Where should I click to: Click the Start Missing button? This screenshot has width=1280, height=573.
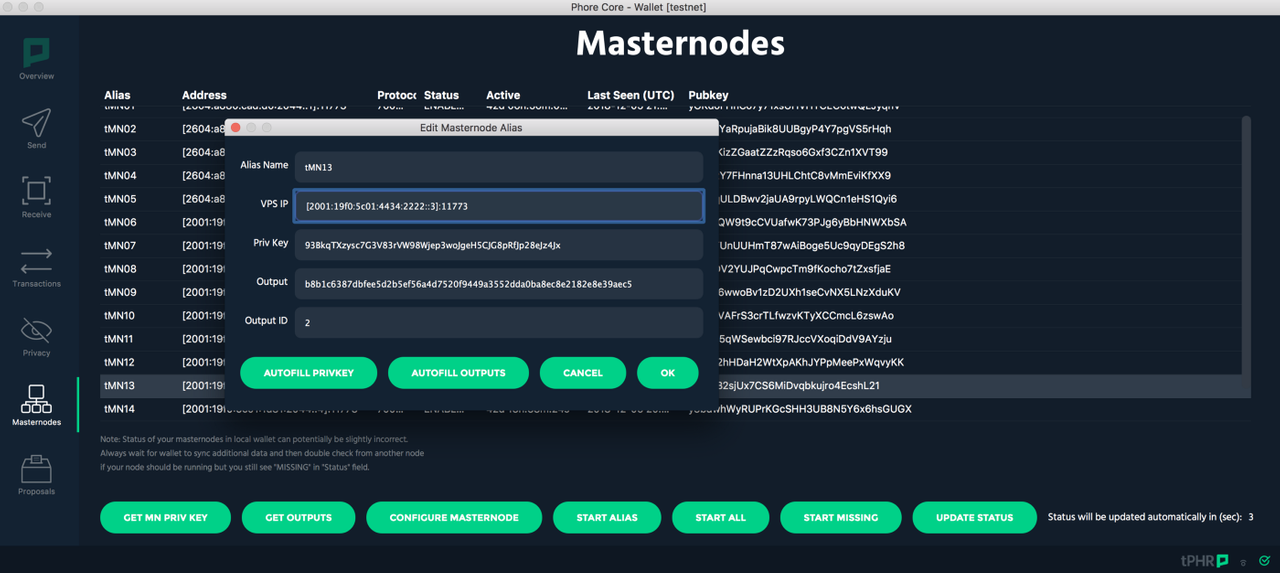(x=841, y=518)
